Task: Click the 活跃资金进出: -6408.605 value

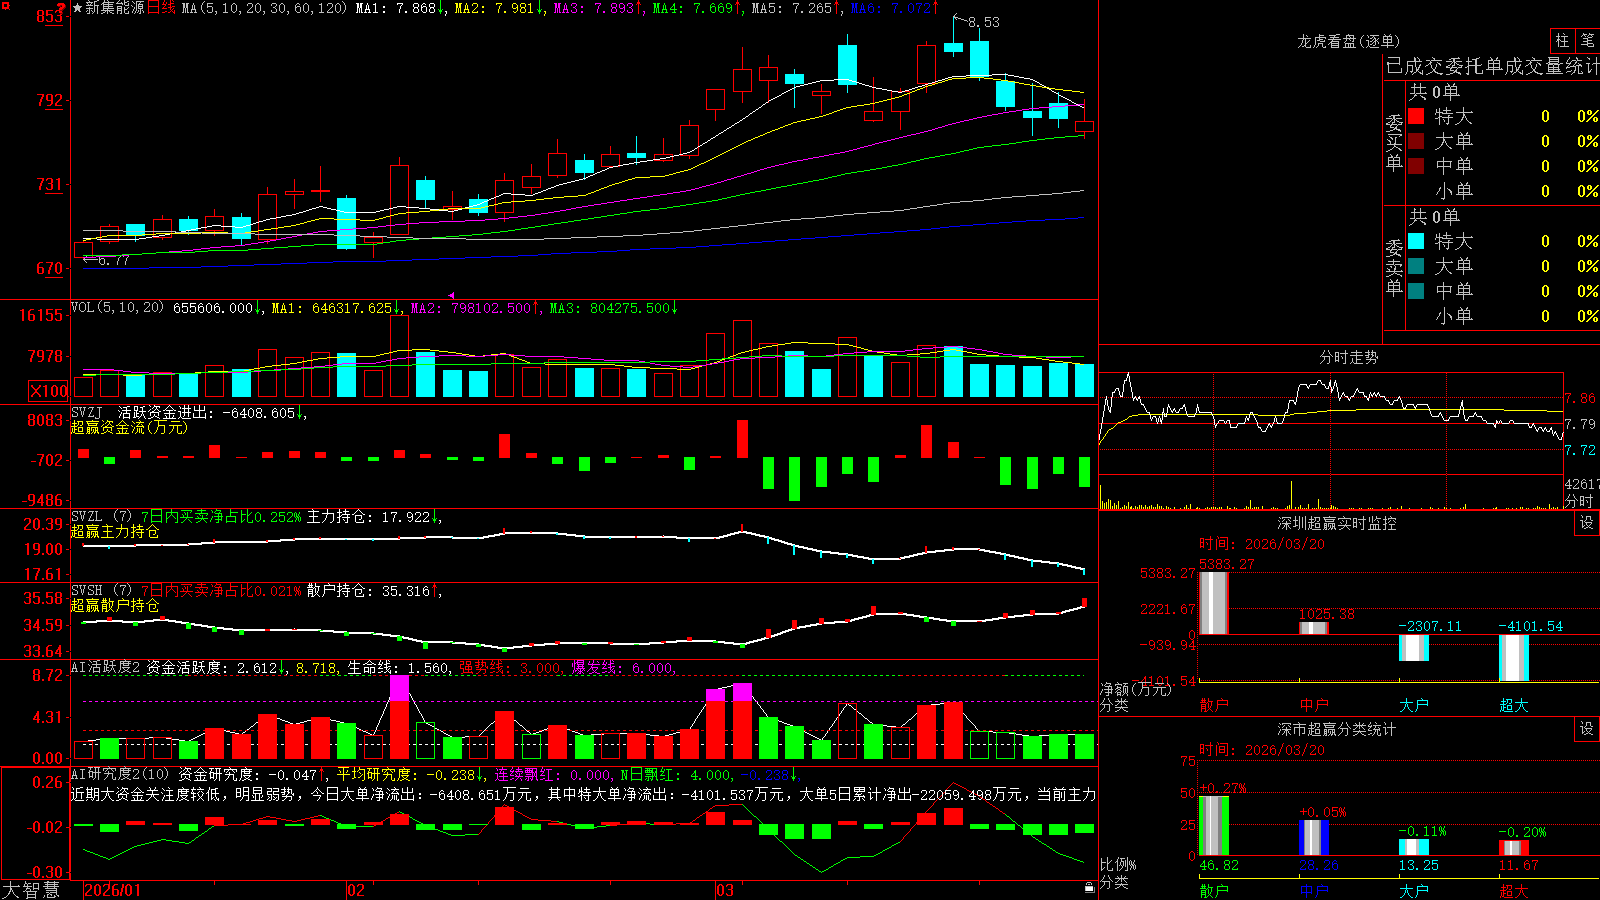Action: coord(210,412)
